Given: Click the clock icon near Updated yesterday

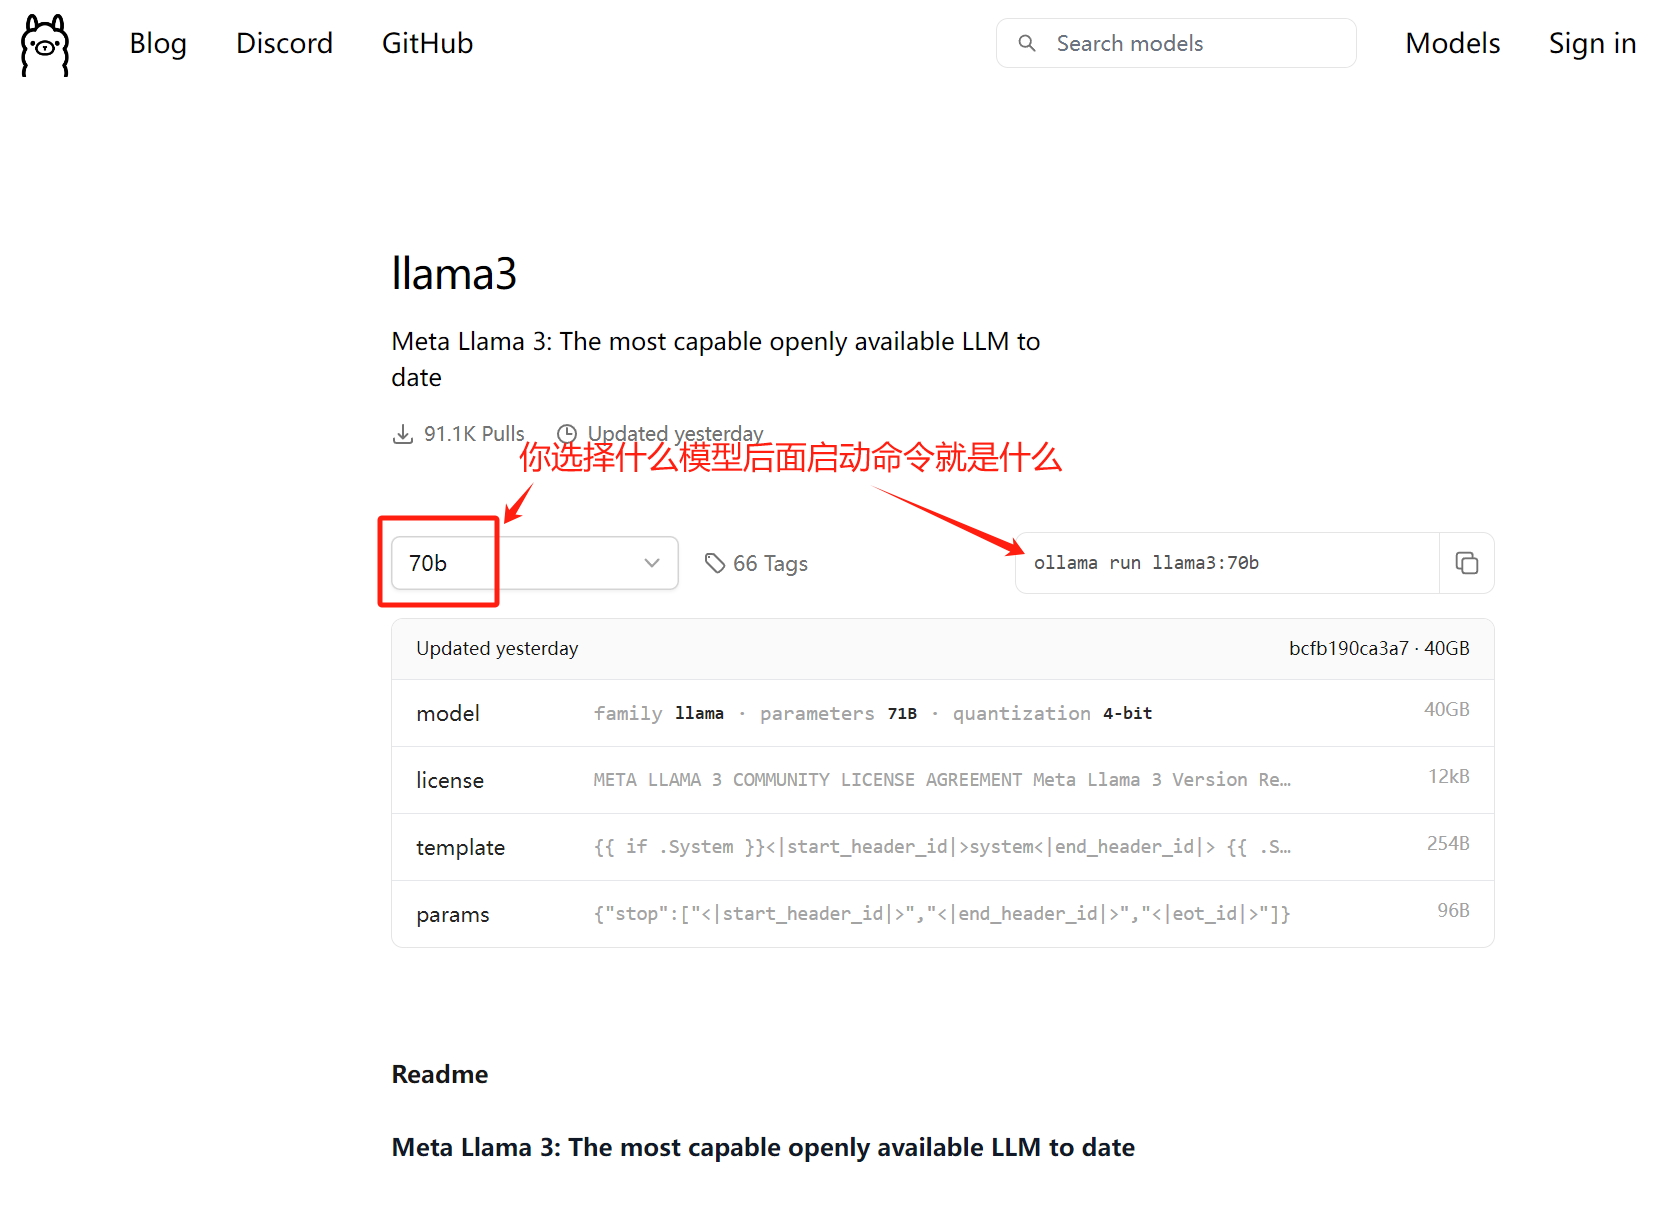Looking at the screenshot, I should point(567,434).
